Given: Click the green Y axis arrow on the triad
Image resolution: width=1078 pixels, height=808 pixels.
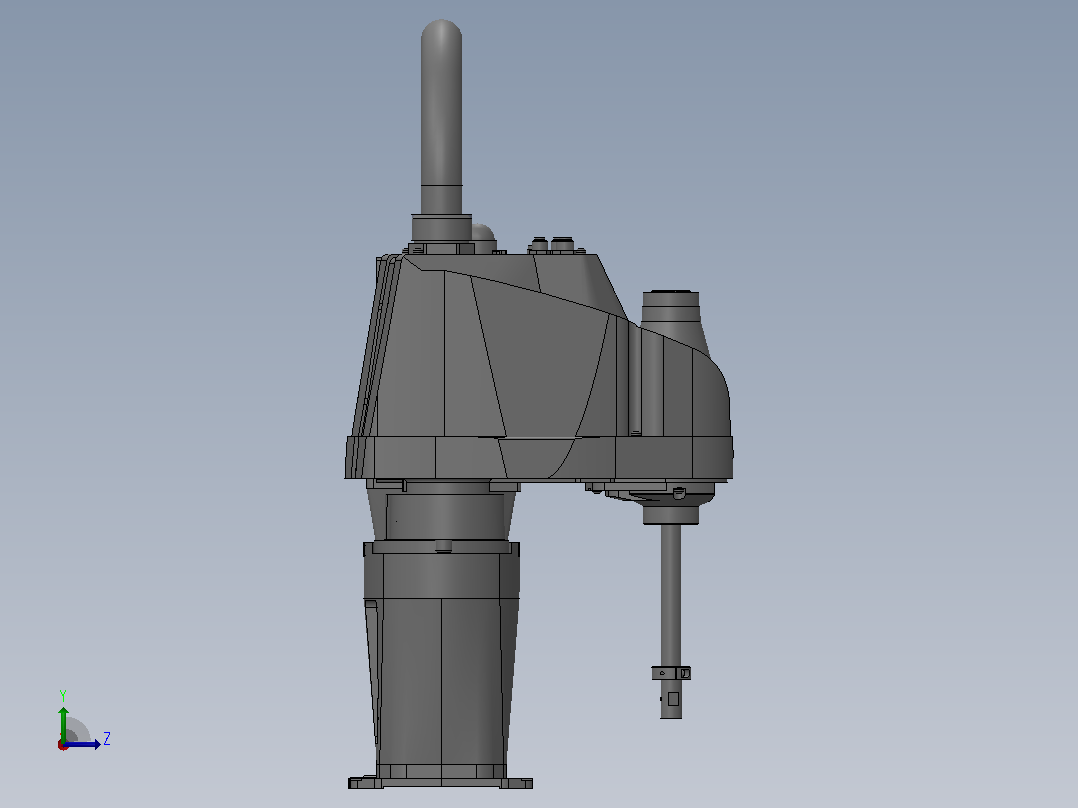Looking at the screenshot, I should coord(63,723).
